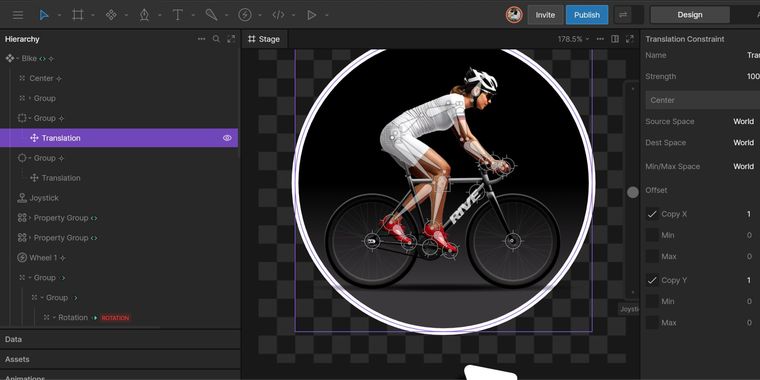Click the Name input field

coord(753,55)
